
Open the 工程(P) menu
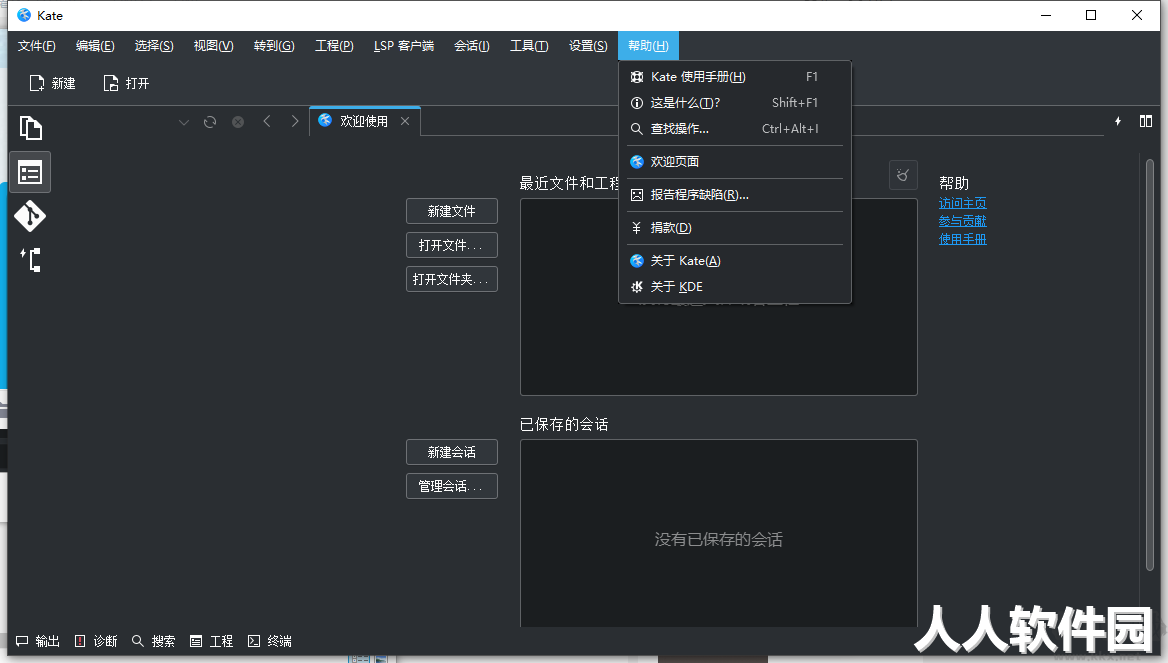(x=334, y=45)
